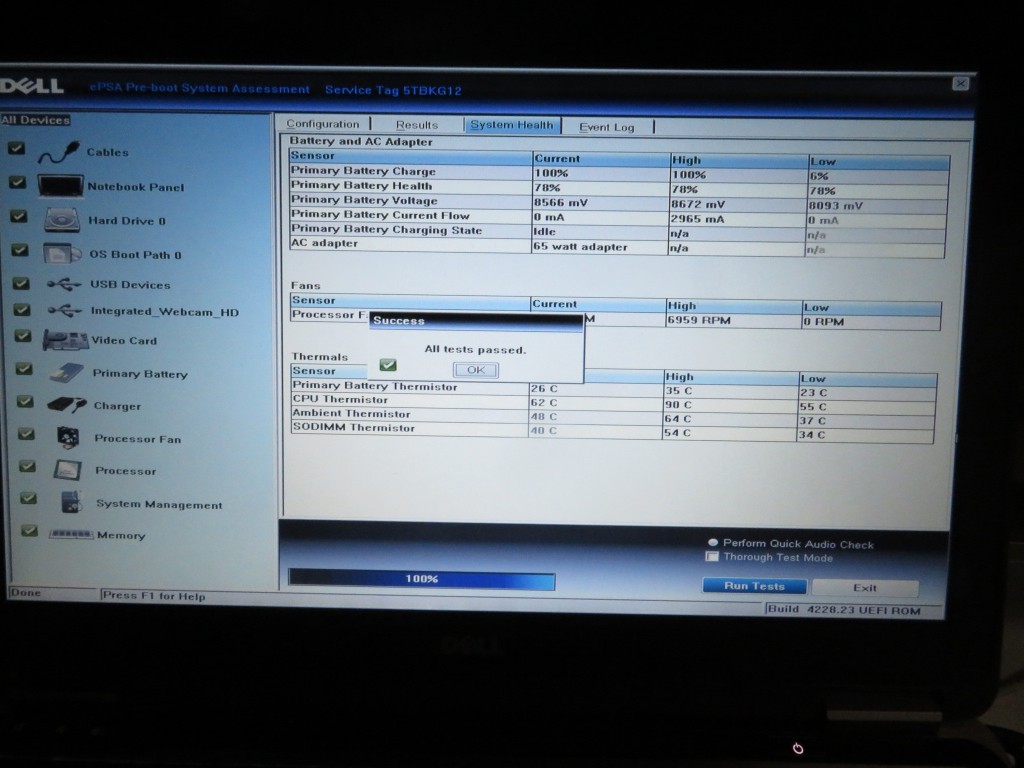Click Primary Battery Charge sensor row
Image resolution: width=1024 pixels, height=768 pixels.
pyautogui.click(x=619, y=173)
